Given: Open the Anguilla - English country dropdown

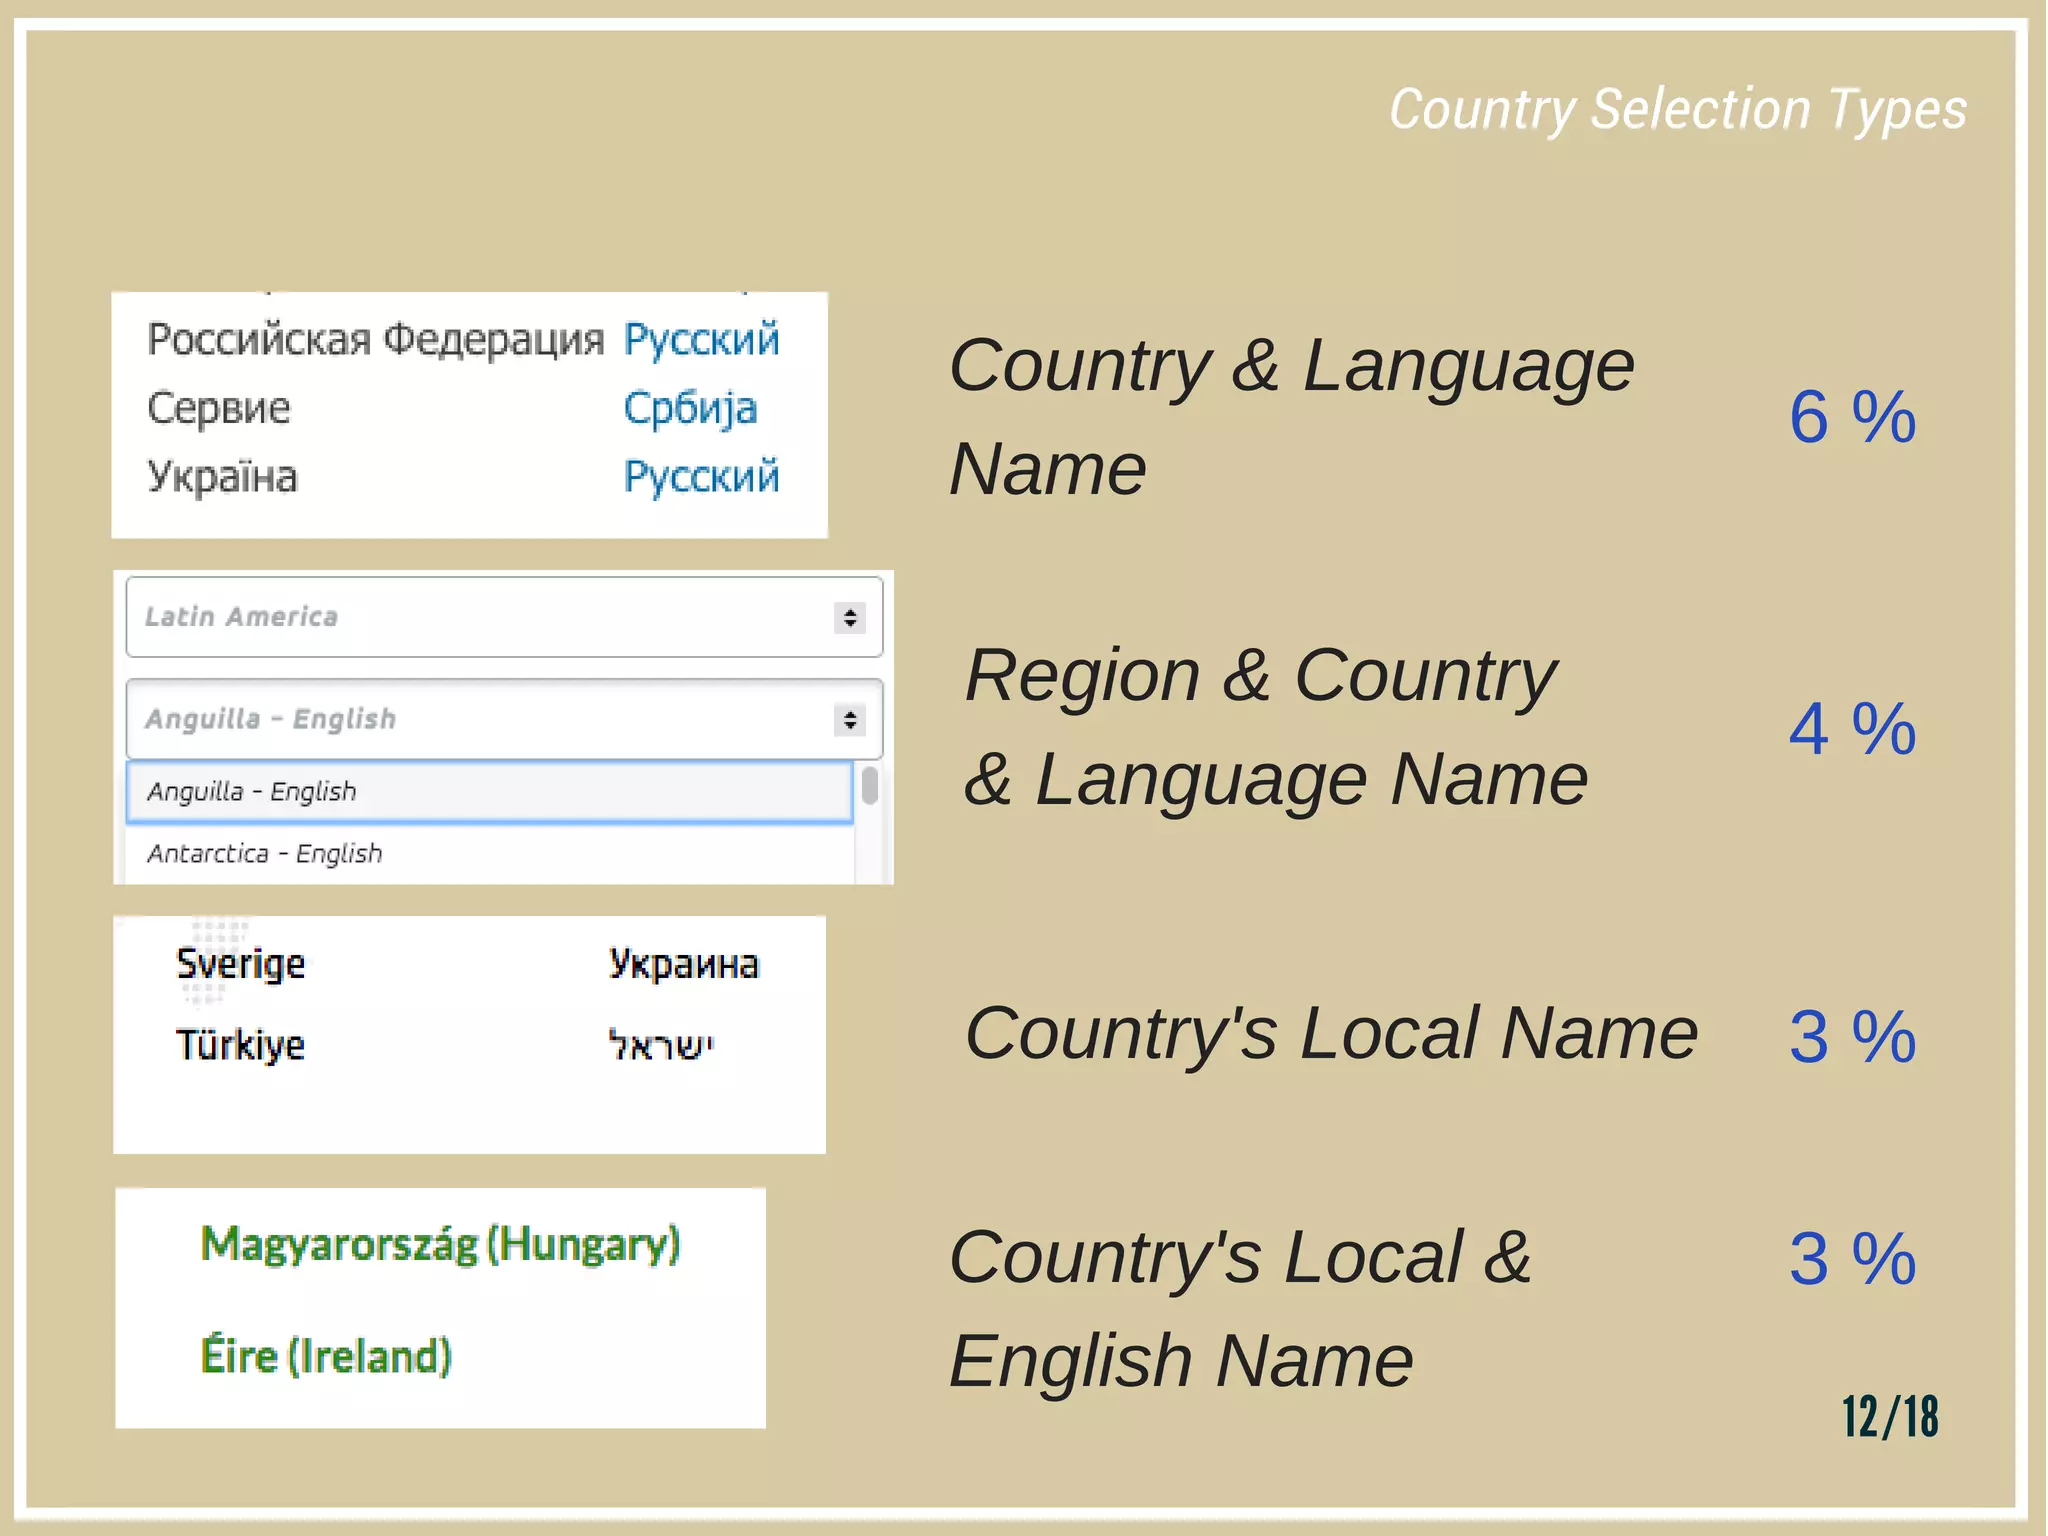Looking at the screenshot, I should [504, 719].
